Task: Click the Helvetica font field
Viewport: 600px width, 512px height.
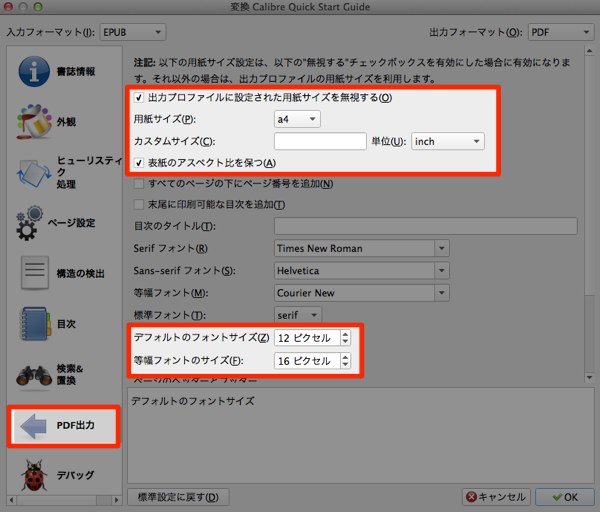Action: (354, 271)
